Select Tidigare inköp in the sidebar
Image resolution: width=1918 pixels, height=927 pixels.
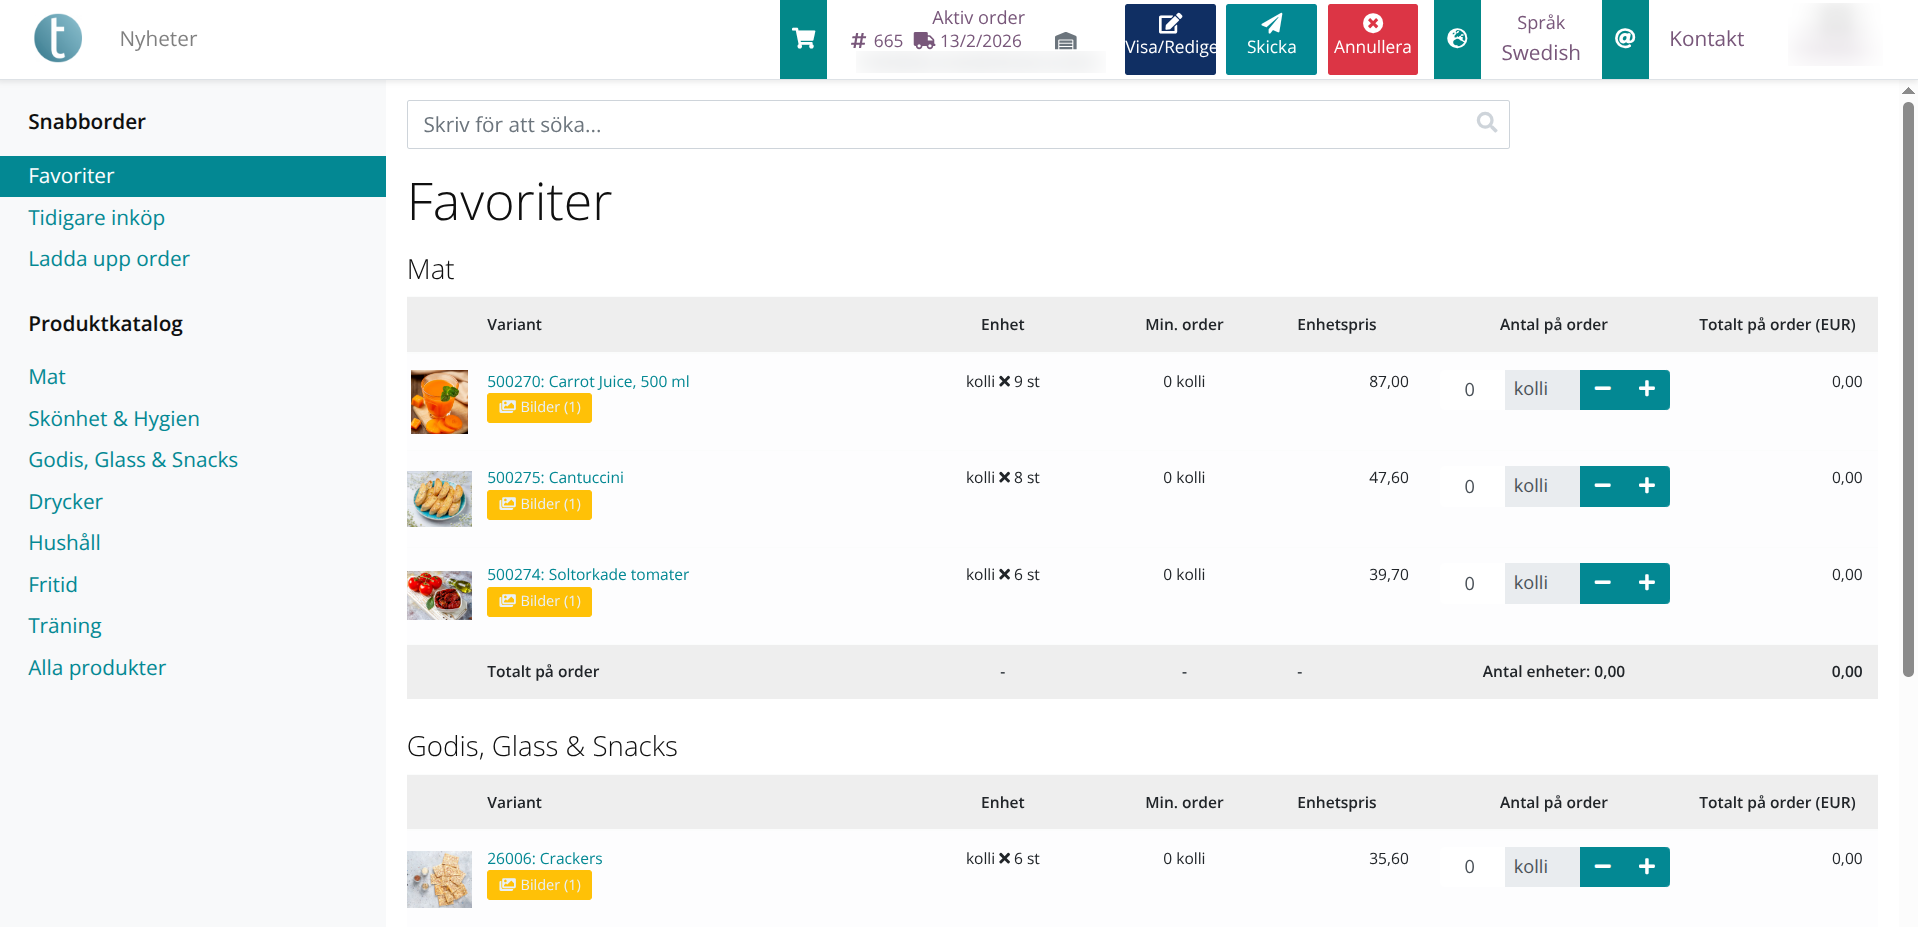[97, 218]
